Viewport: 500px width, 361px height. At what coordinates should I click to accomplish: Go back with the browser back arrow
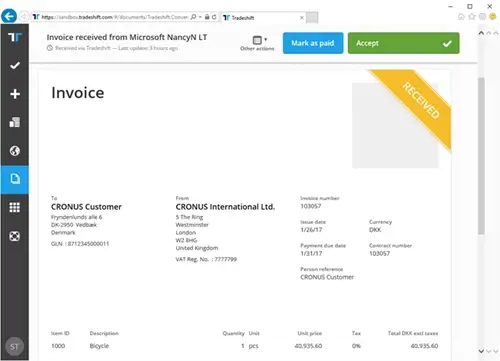(x=9, y=16)
